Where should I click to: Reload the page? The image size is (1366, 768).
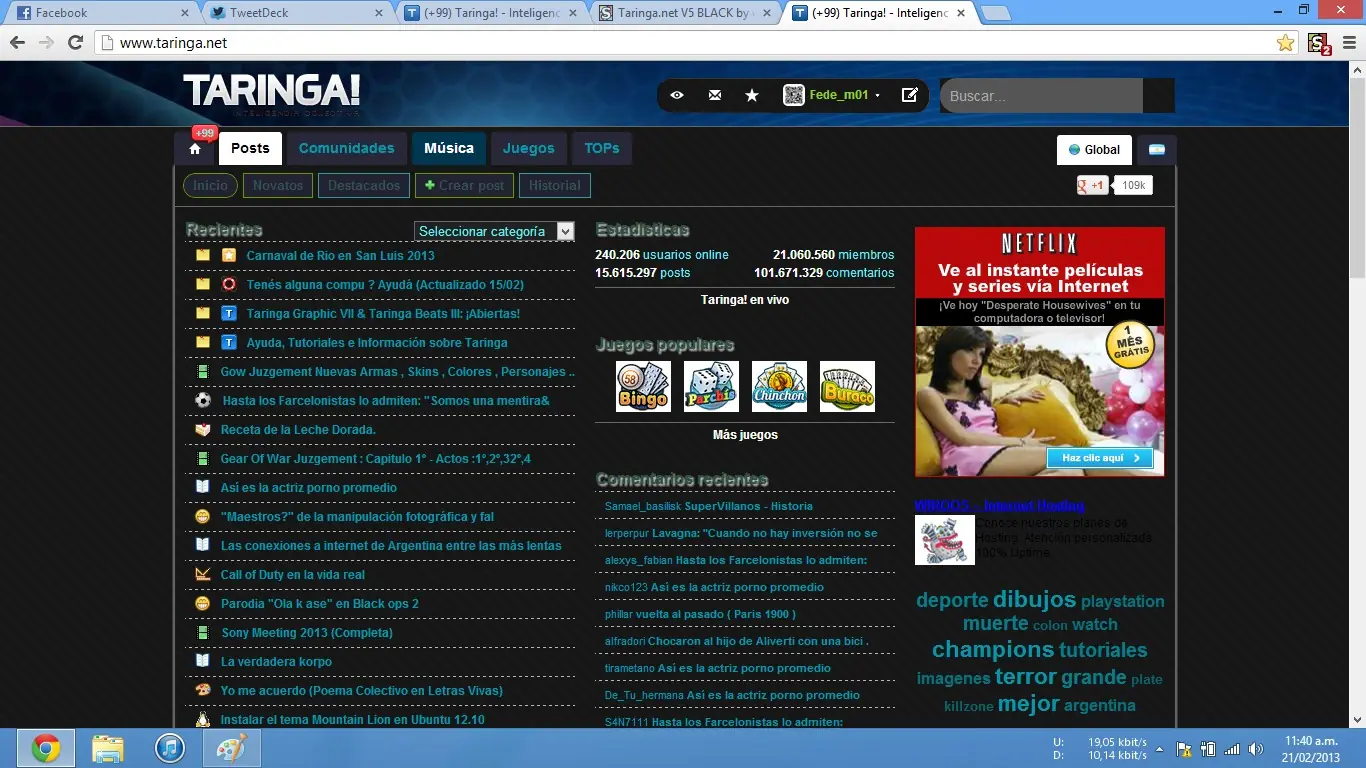75,43
